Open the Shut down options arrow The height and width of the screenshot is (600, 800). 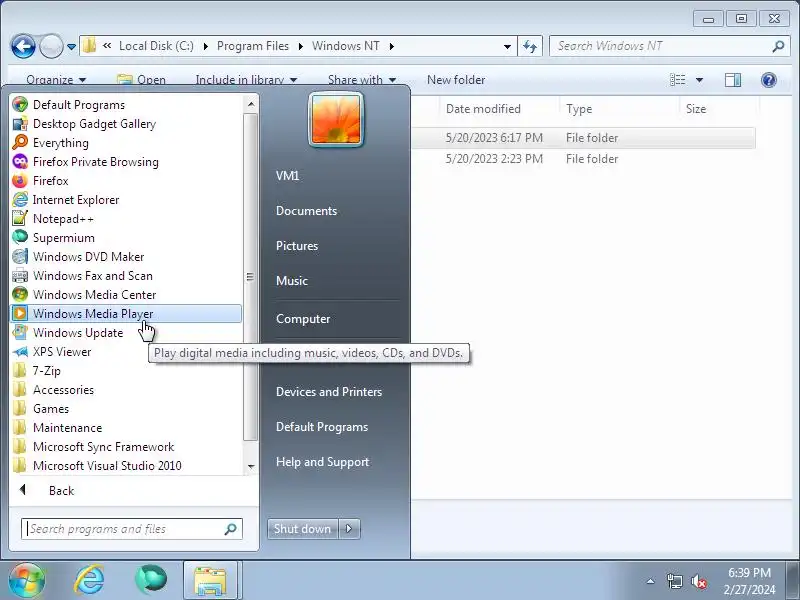tap(349, 529)
